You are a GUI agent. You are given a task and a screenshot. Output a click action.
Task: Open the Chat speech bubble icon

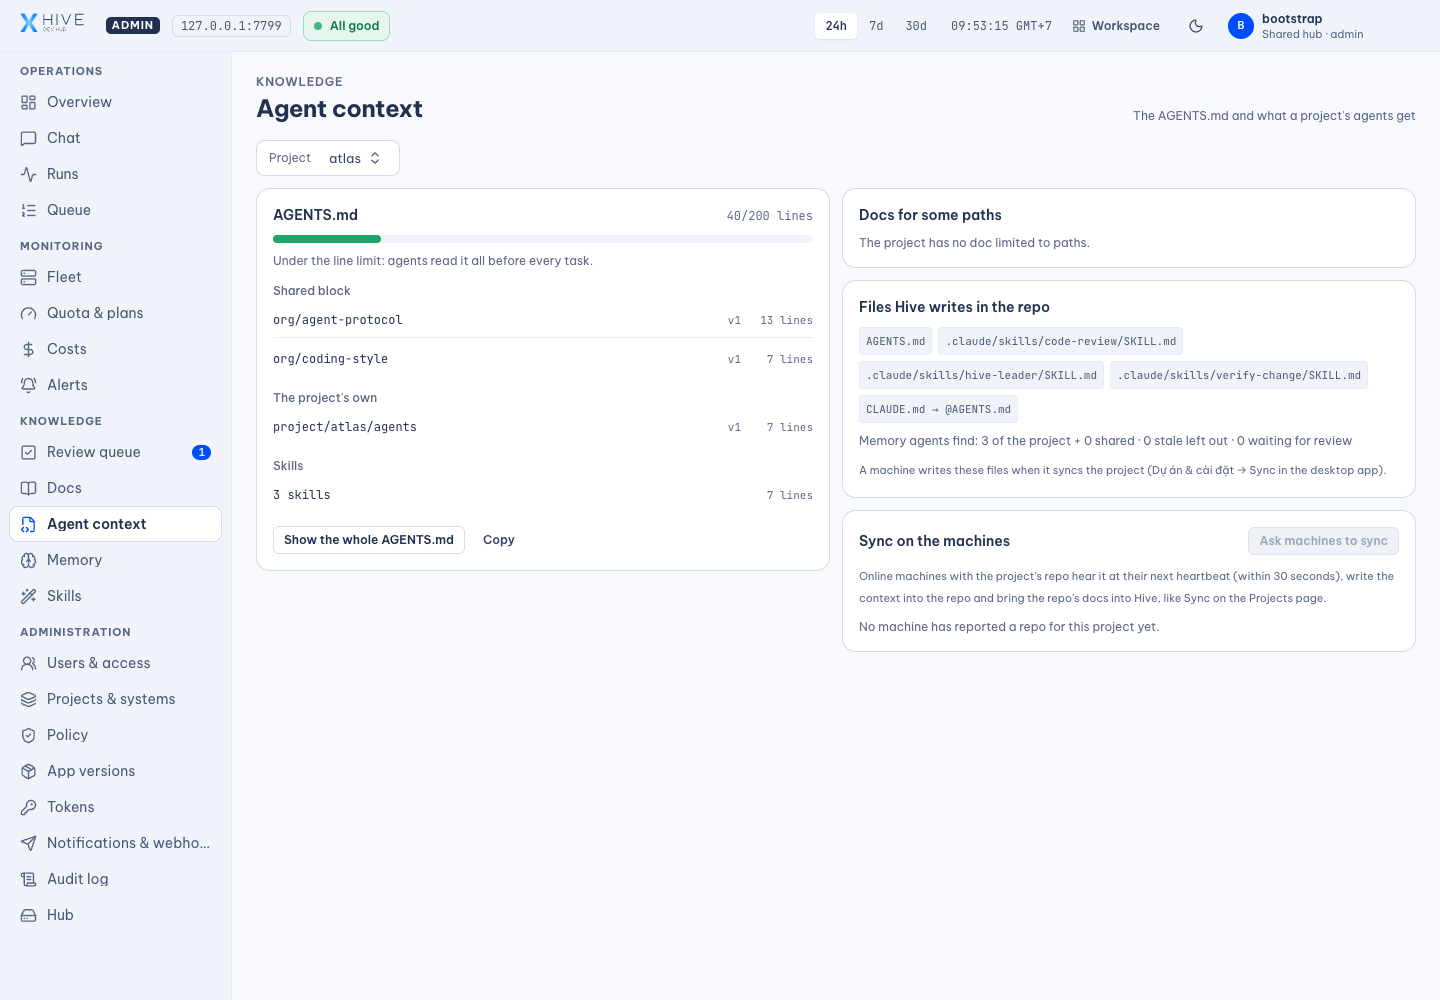29,138
